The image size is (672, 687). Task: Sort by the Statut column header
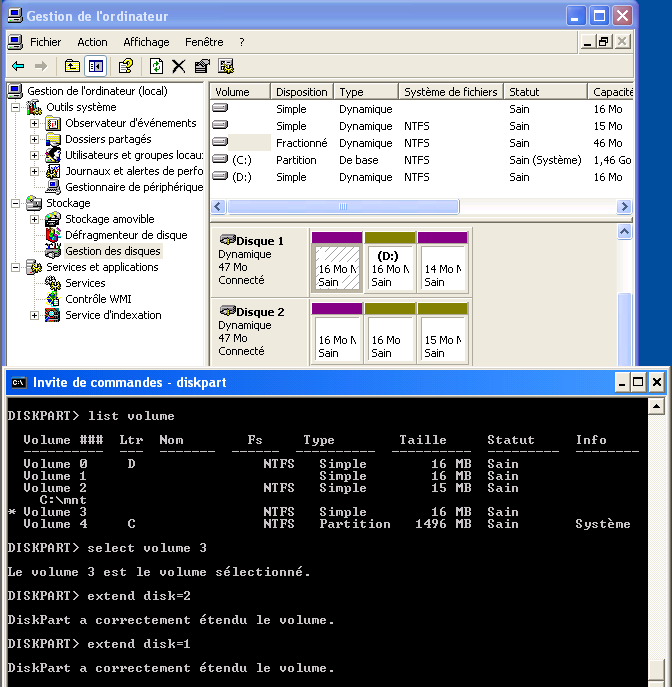click(x=545, y=92)
